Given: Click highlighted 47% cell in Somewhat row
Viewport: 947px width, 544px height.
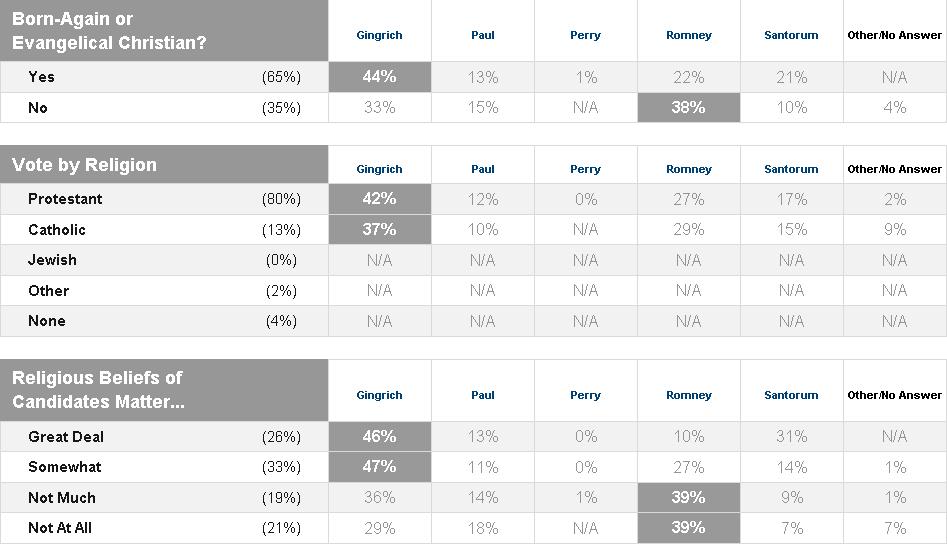Looking at the screenshot, I should click(x=379, y=467).
